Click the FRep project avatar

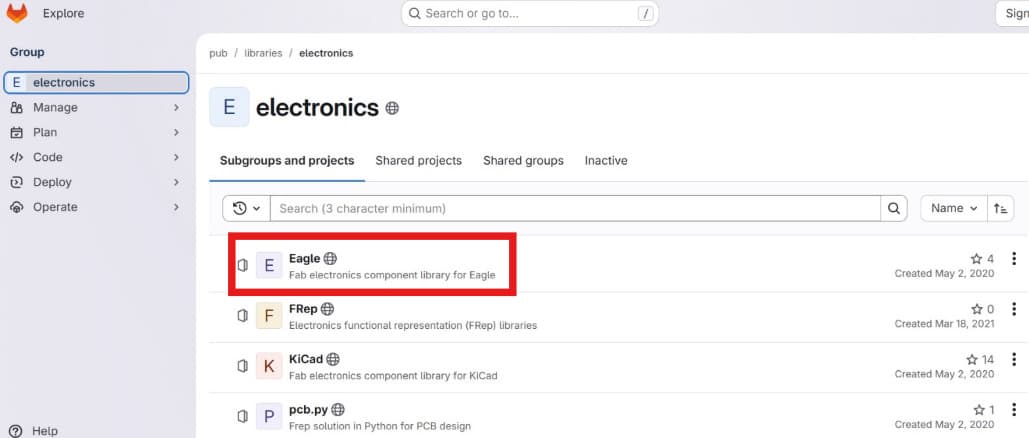pyautogui.click(x=269, y=316)
